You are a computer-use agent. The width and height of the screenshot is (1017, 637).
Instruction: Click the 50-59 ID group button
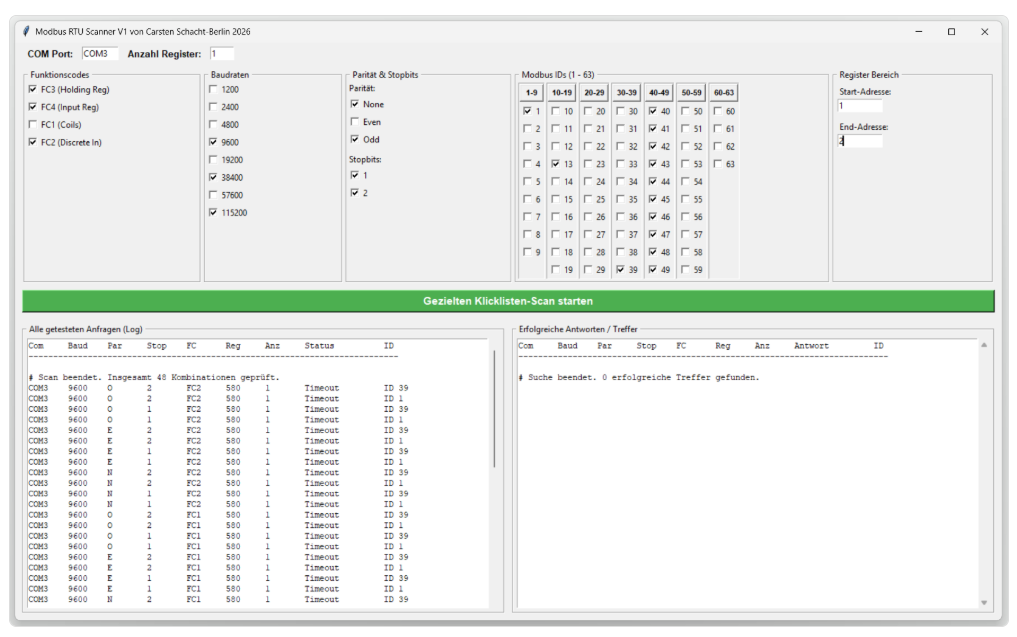coord(691,93)
